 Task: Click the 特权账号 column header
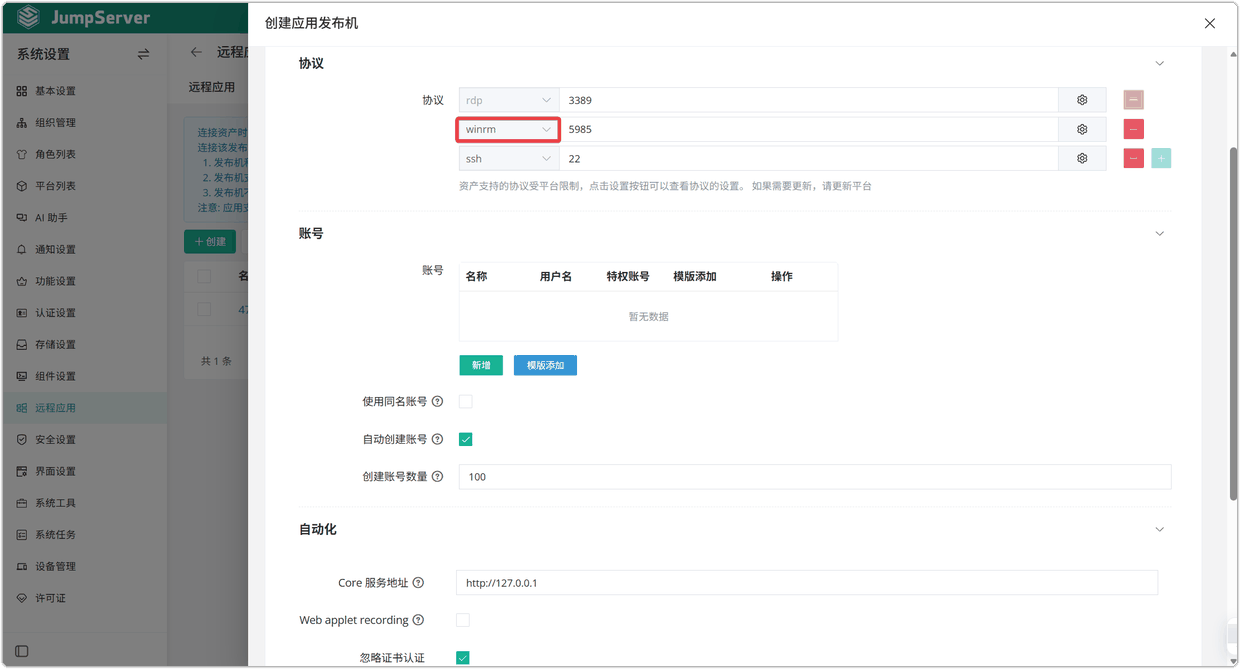click(x=628, y=277)
